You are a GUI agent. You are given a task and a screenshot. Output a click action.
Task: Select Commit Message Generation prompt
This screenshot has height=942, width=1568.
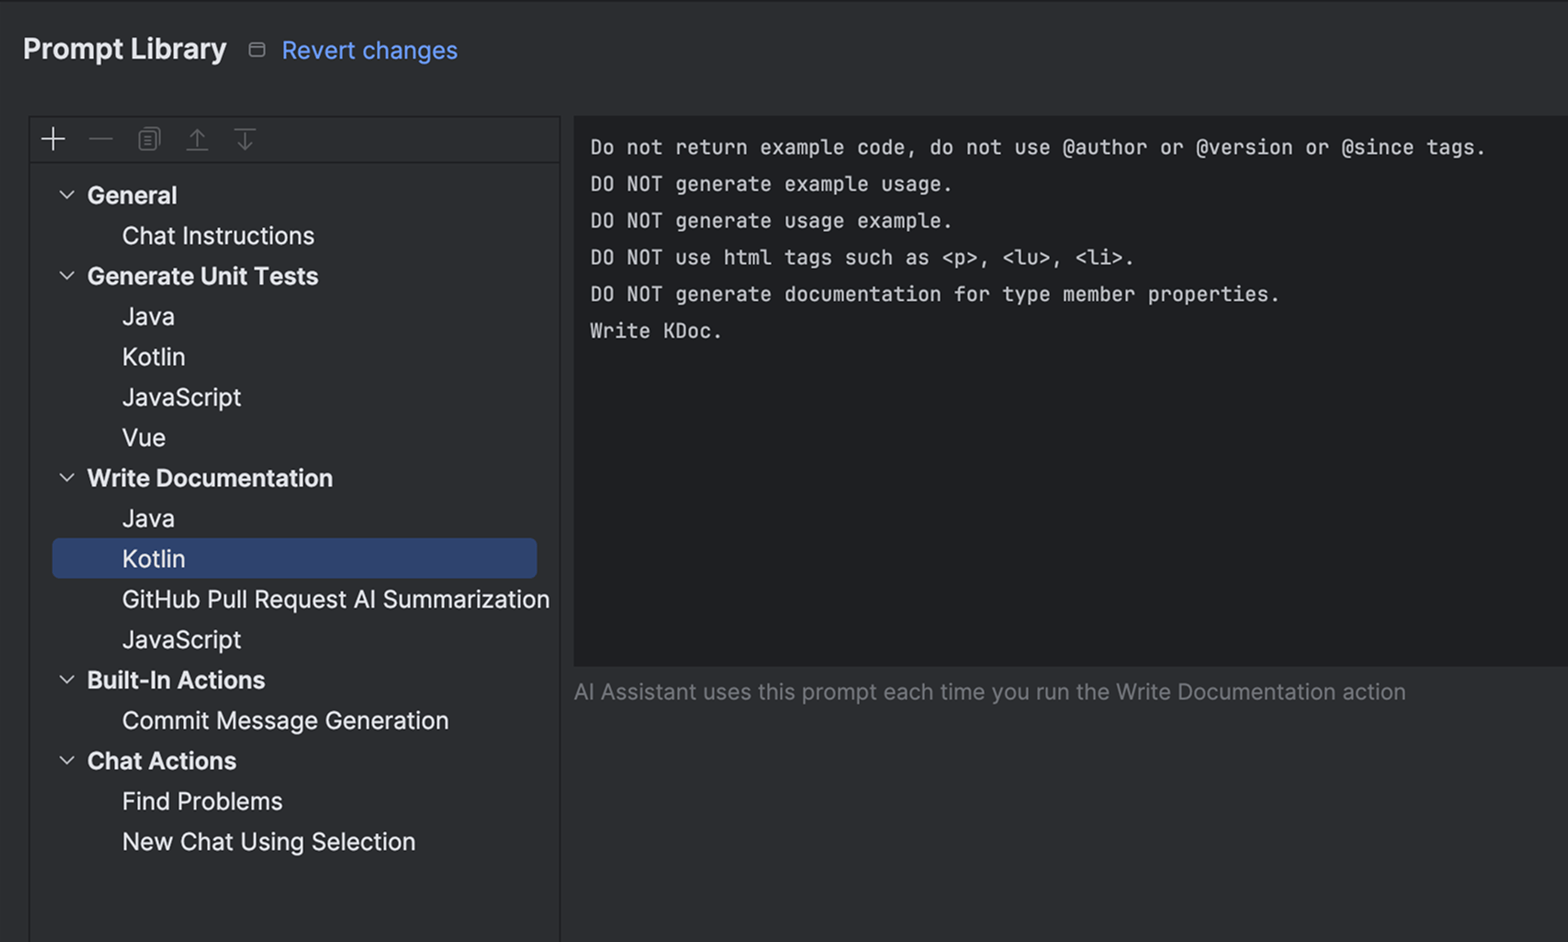click(x=285, y=721)
